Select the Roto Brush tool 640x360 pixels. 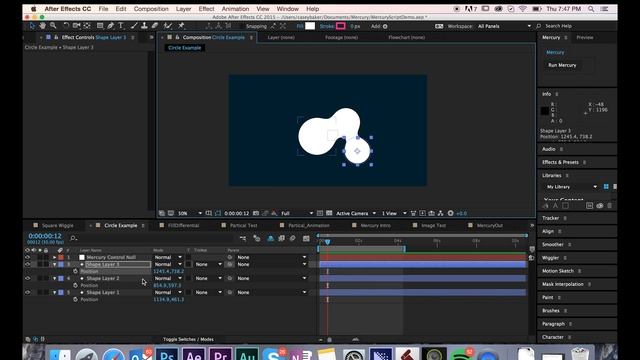(x=168, y=26)
